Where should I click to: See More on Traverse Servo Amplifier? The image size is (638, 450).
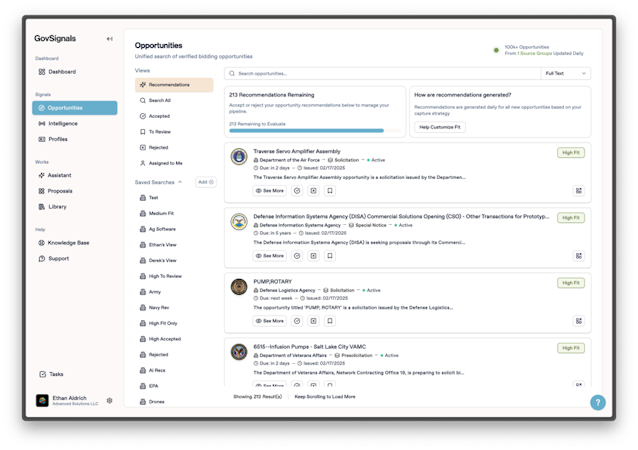[x=269, y=190]
